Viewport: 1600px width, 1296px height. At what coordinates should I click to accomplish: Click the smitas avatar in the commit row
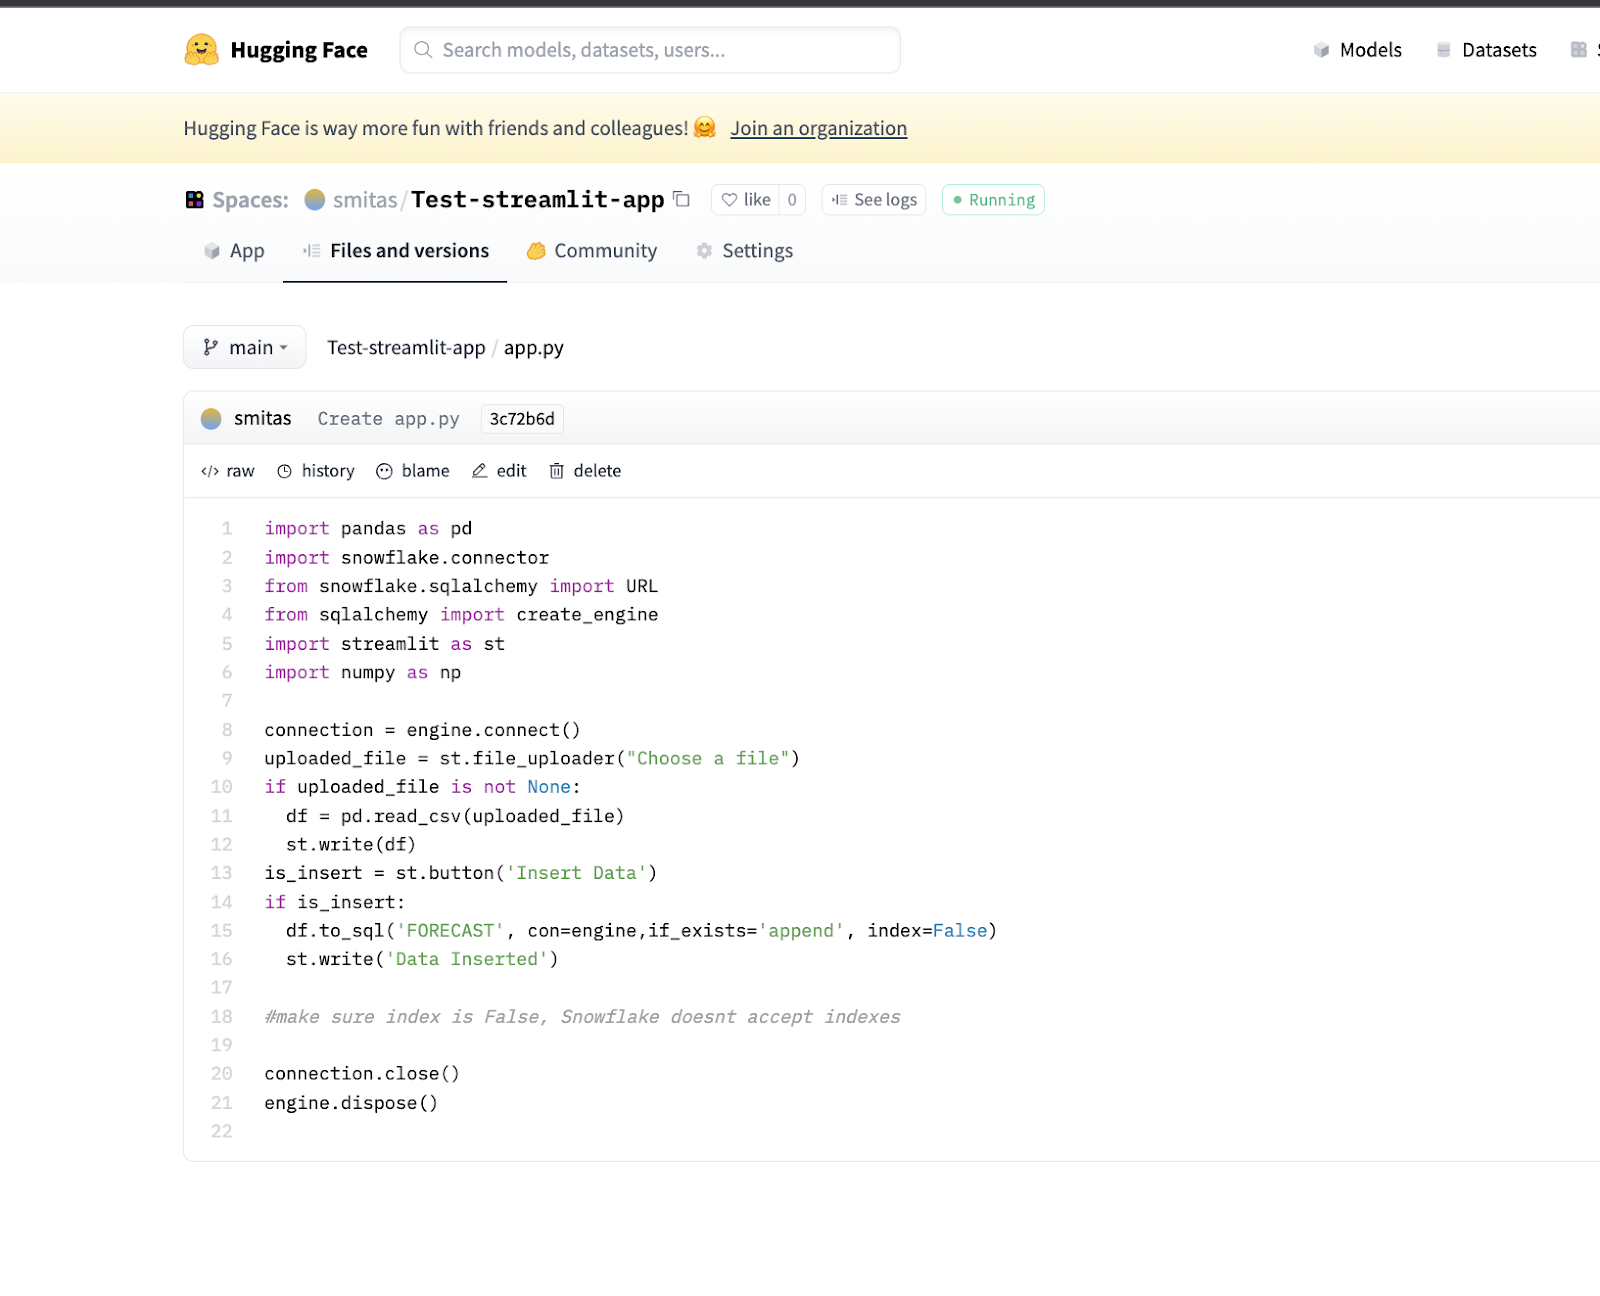tap(211, 419)
